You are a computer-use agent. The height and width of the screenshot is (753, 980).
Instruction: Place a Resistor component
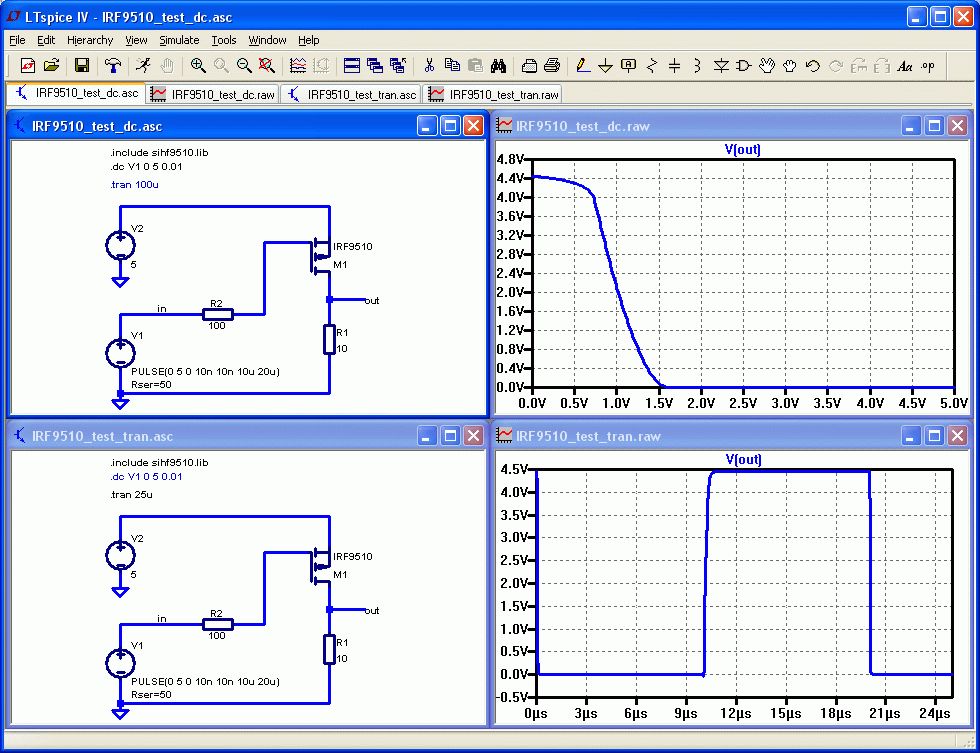click(652, 66)
